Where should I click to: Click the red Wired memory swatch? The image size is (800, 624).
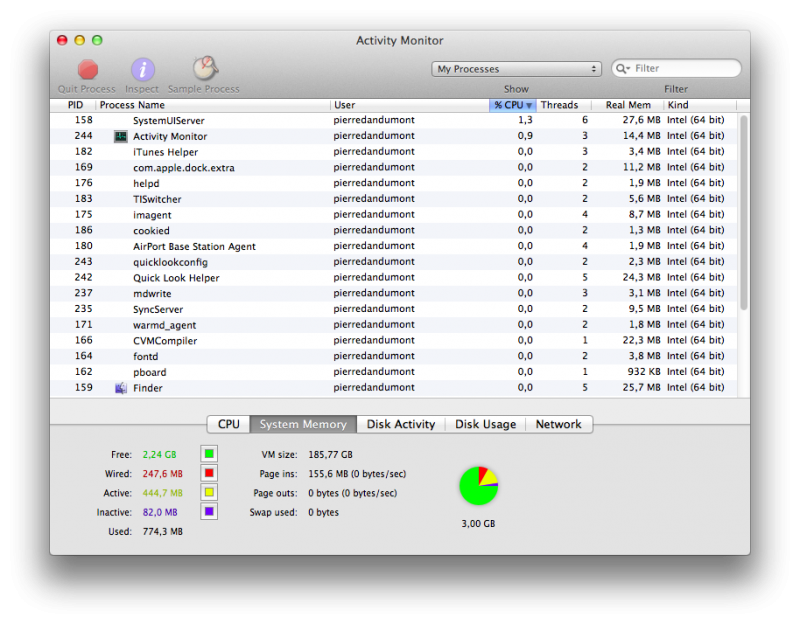[209, 473]
